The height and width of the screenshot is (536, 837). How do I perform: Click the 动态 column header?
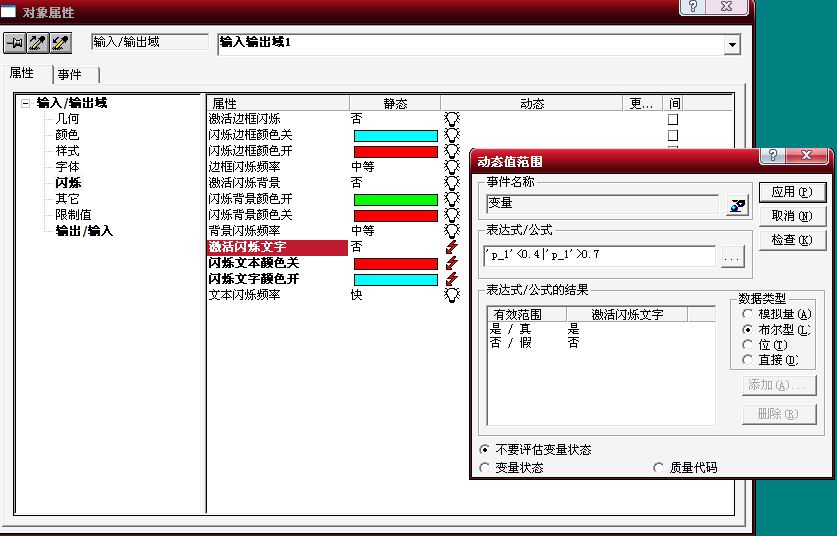point(532,103)
